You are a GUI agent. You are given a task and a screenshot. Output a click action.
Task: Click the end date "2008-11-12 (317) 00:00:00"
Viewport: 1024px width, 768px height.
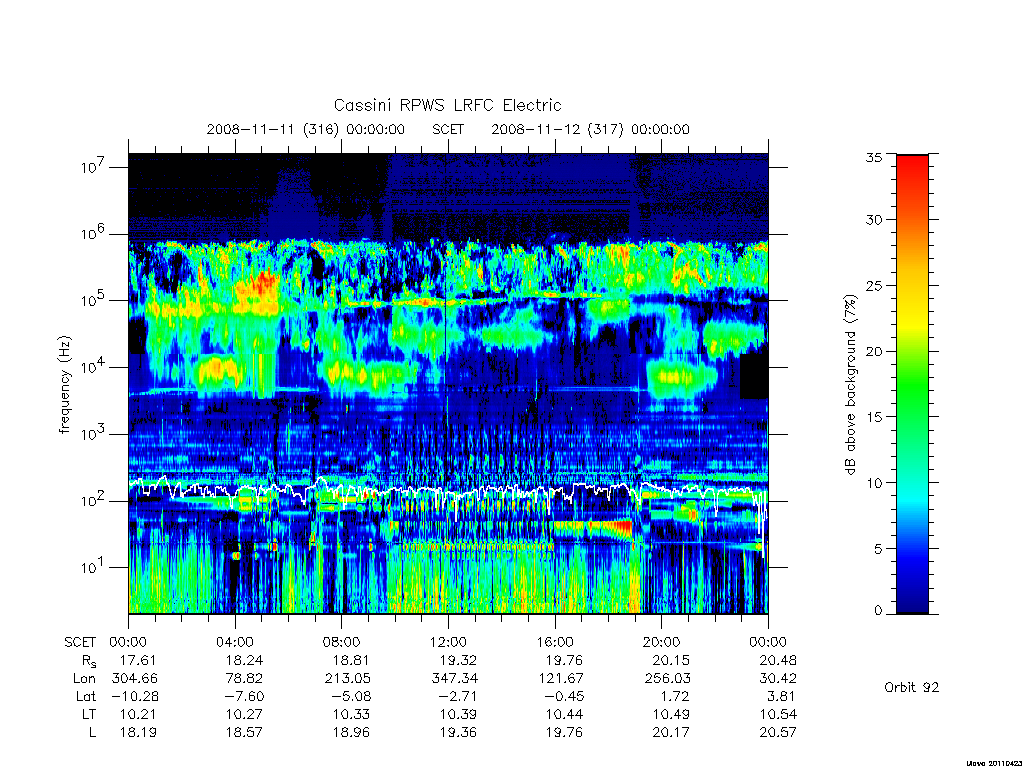pyautogui.click(x=590, y=129)
